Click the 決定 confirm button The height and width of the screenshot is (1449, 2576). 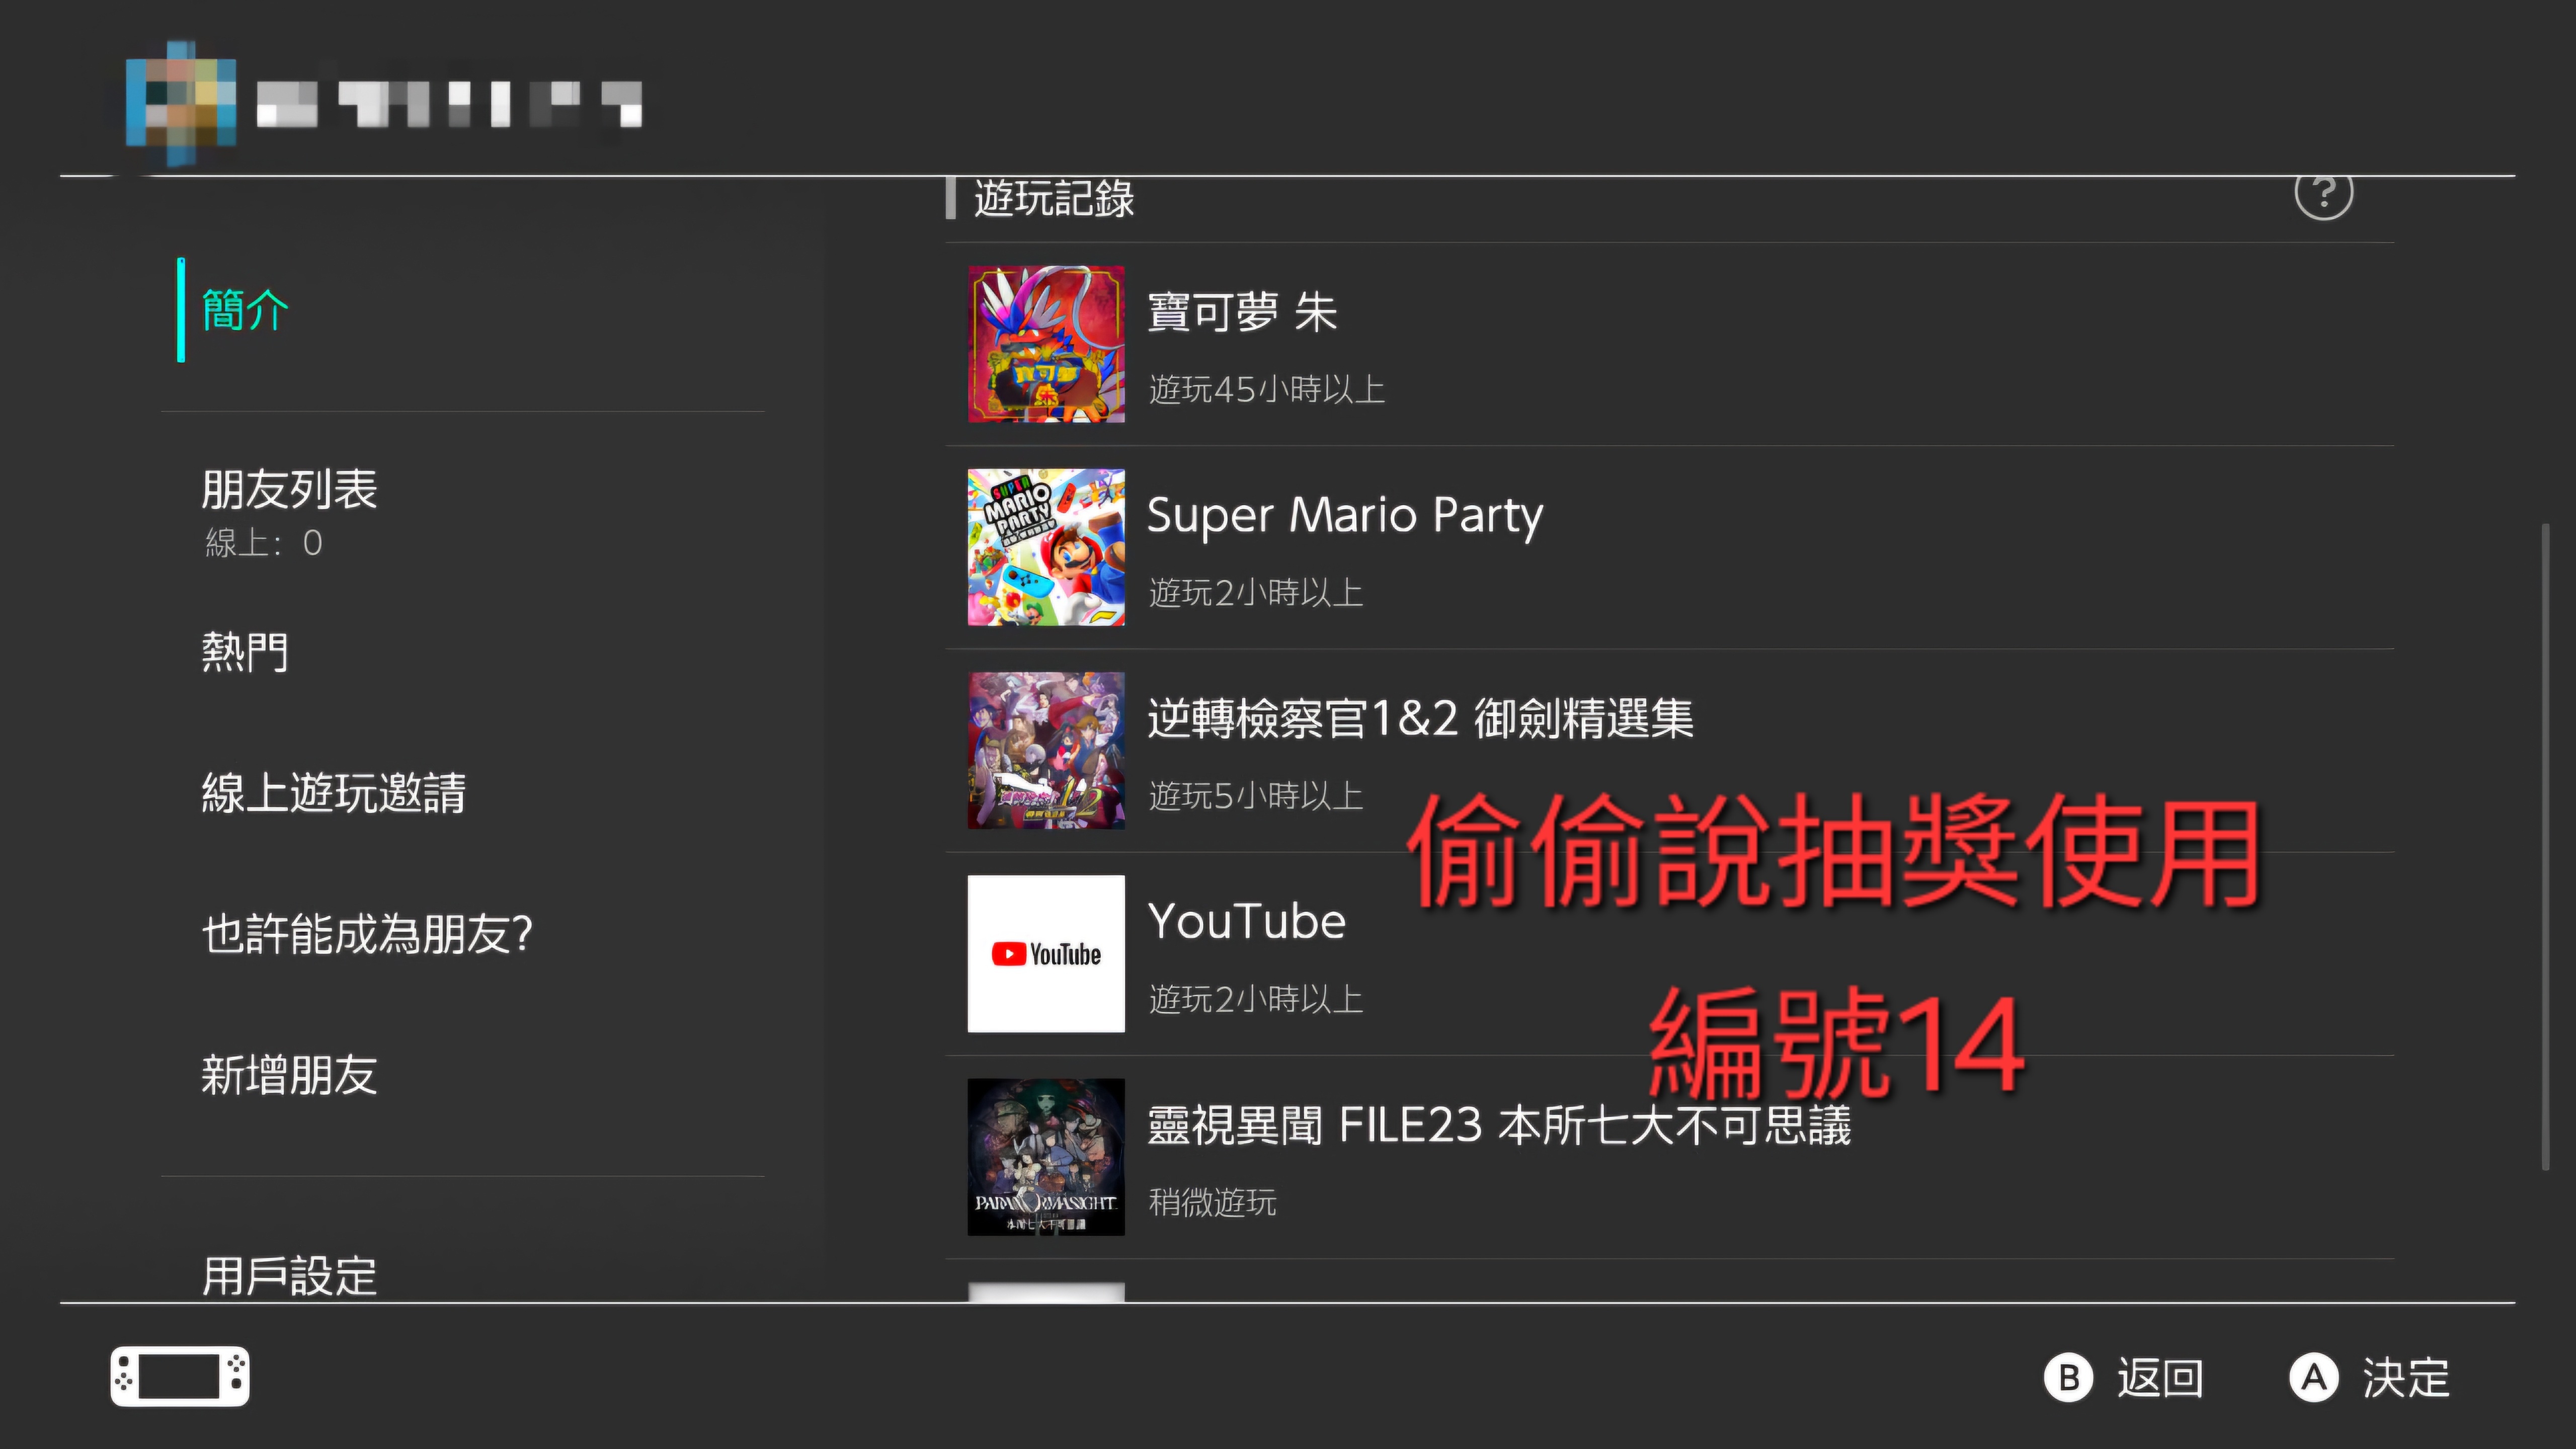(x=2370, y=1377)
